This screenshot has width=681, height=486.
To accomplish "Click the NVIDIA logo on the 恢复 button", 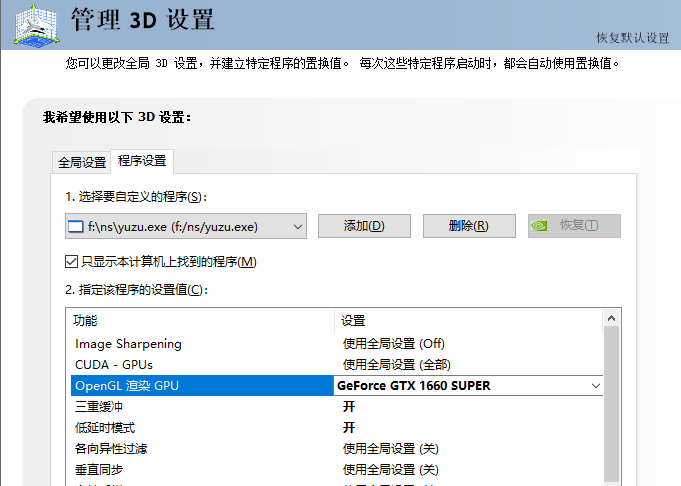I will (x=539, y=226).
